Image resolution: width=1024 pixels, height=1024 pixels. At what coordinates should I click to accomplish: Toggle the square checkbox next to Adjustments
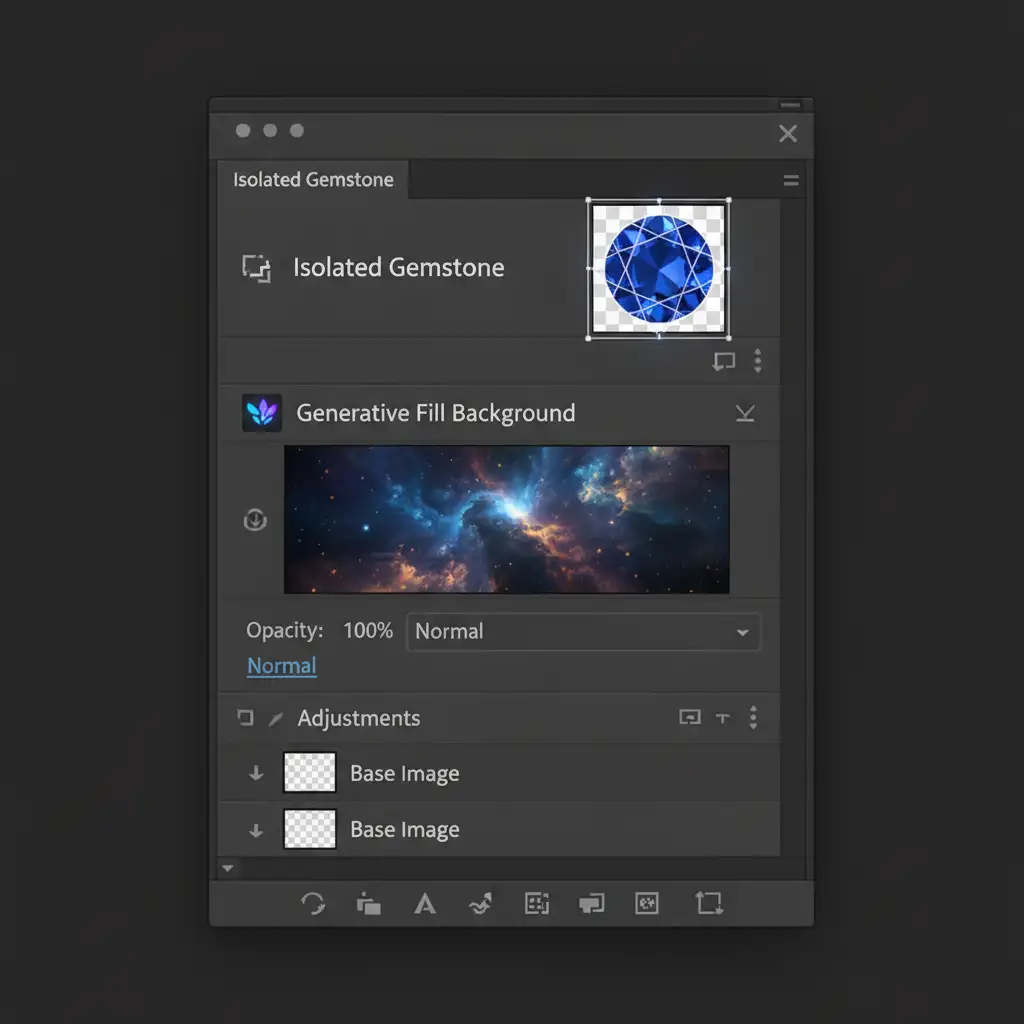(246, 718)
